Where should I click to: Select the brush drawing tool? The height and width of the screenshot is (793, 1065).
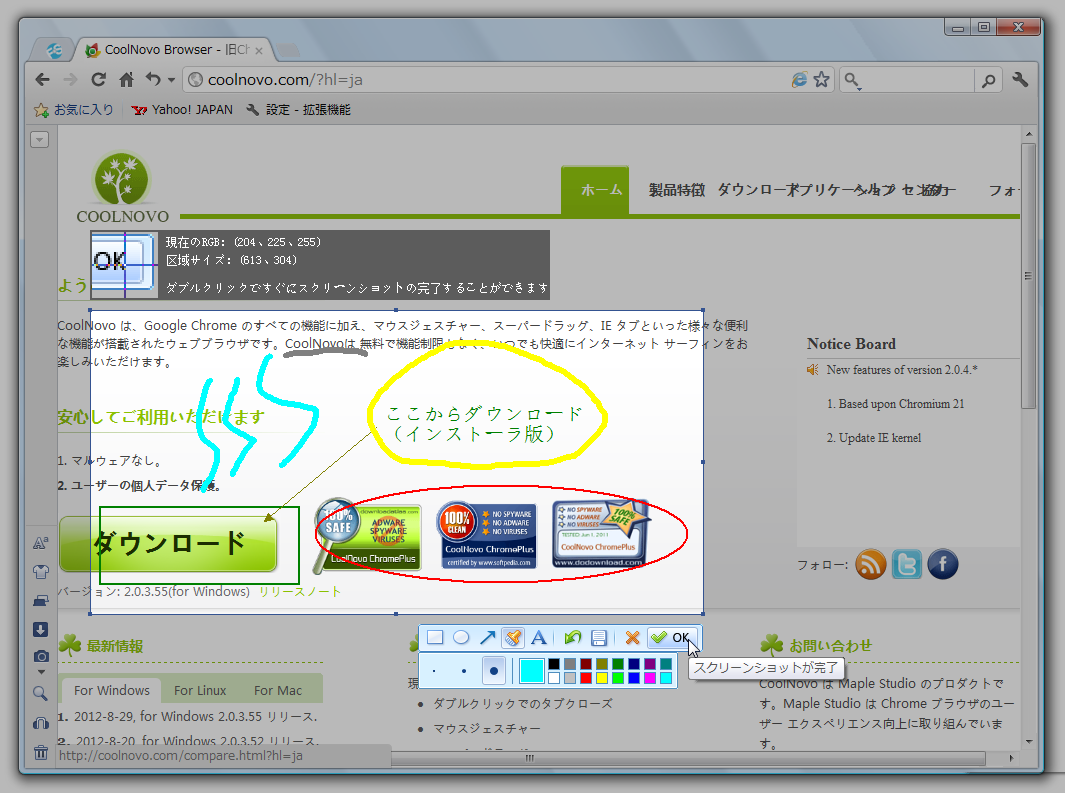tap(513, 638)
